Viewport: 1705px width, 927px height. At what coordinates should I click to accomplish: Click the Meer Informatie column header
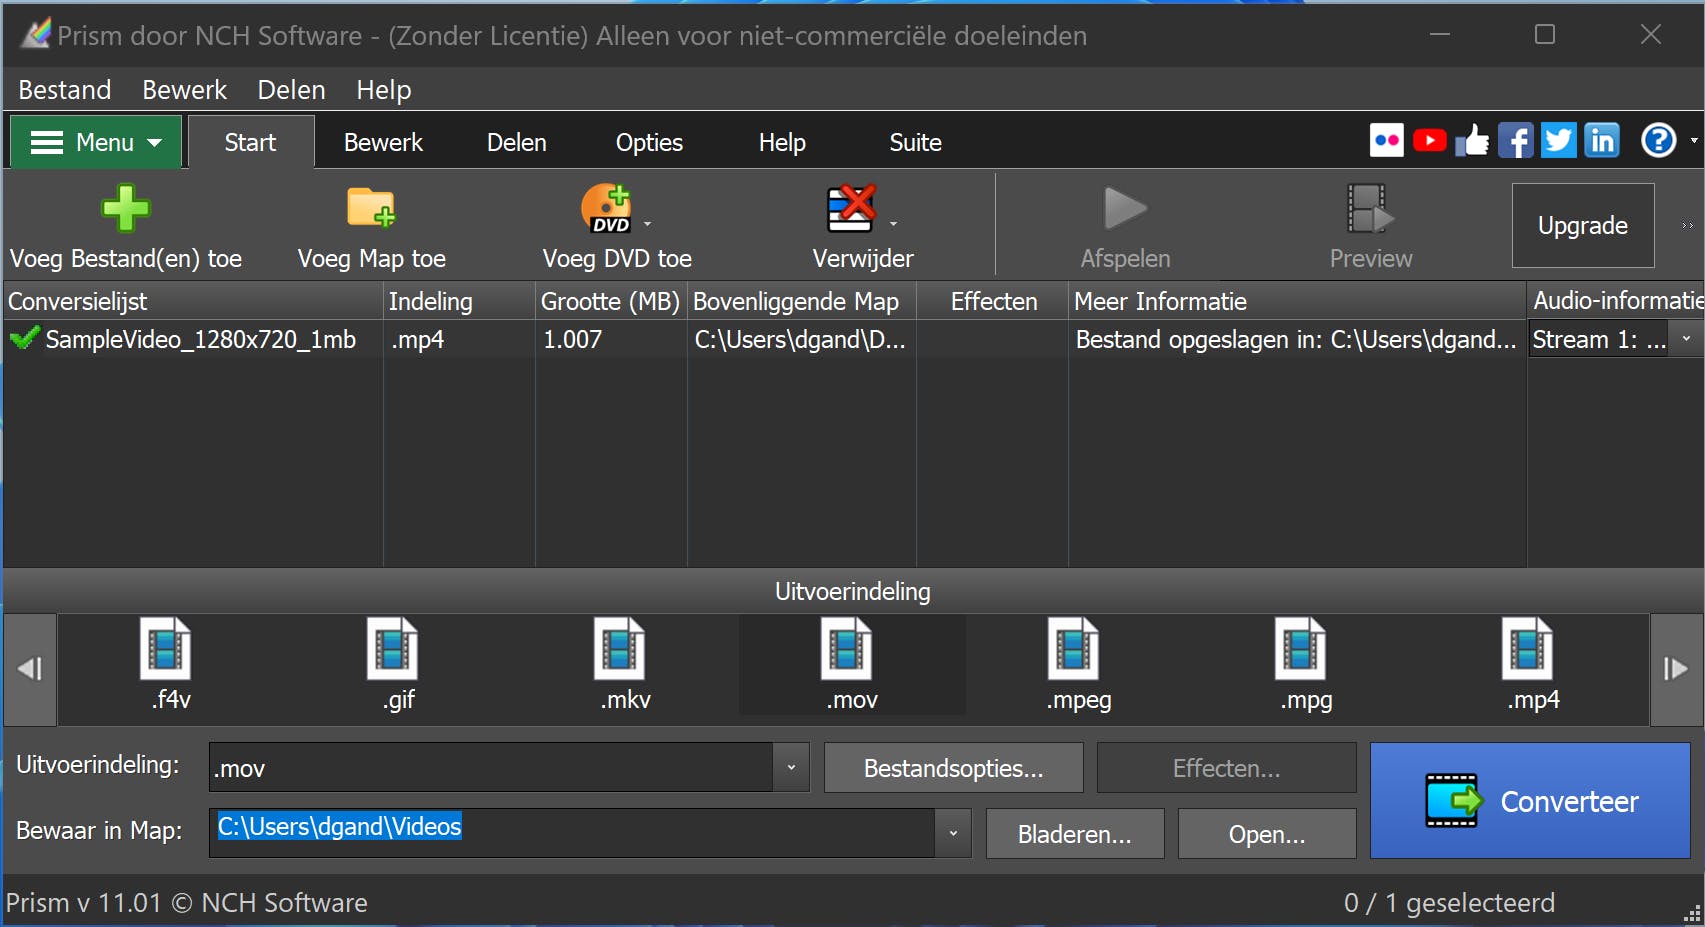[1298, 301]
